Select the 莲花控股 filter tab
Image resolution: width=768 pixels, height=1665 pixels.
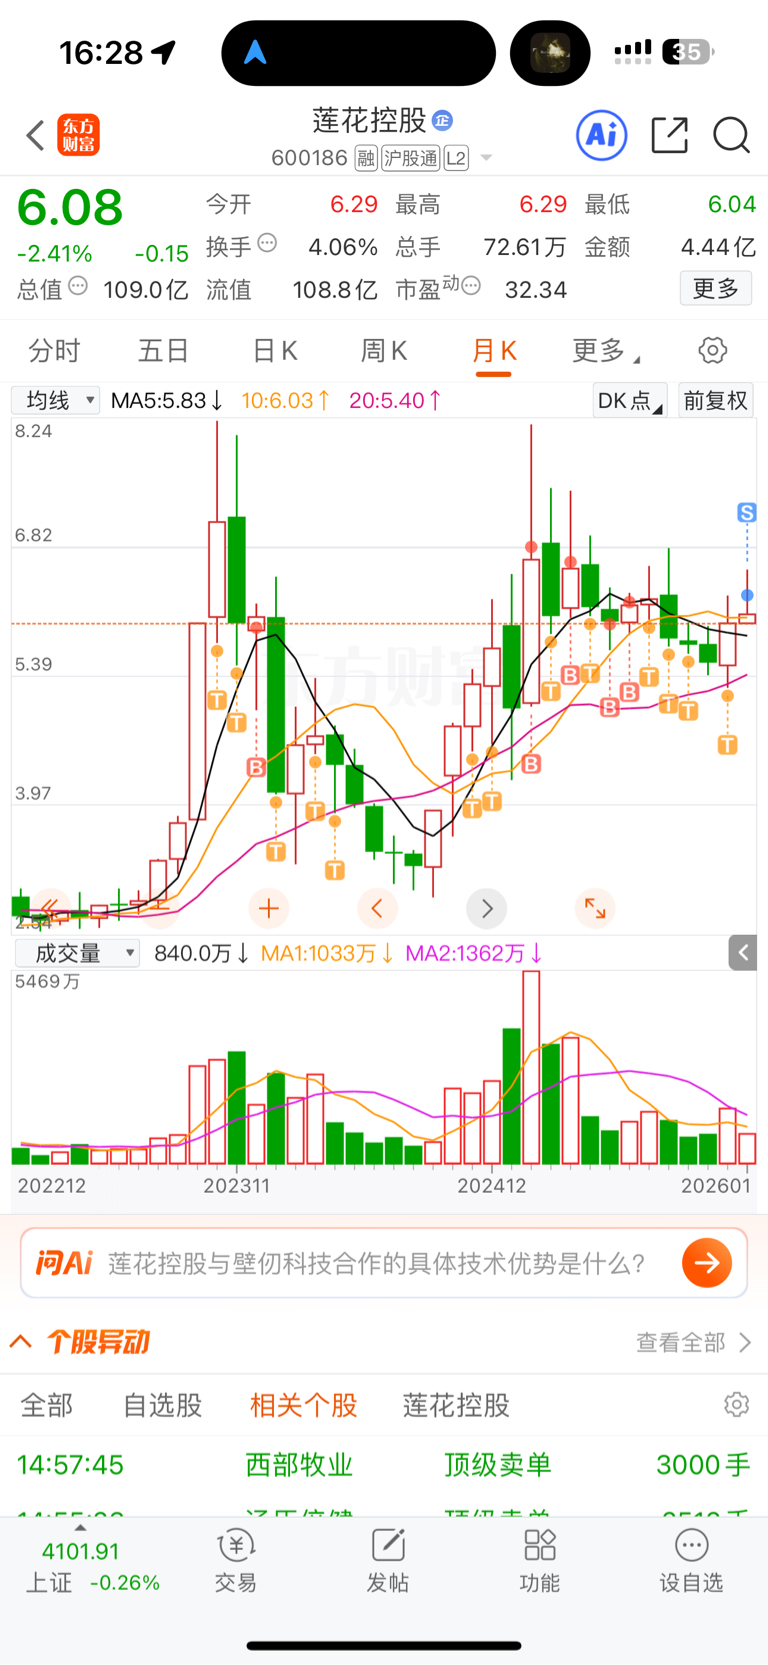[x=456, y=1405]
